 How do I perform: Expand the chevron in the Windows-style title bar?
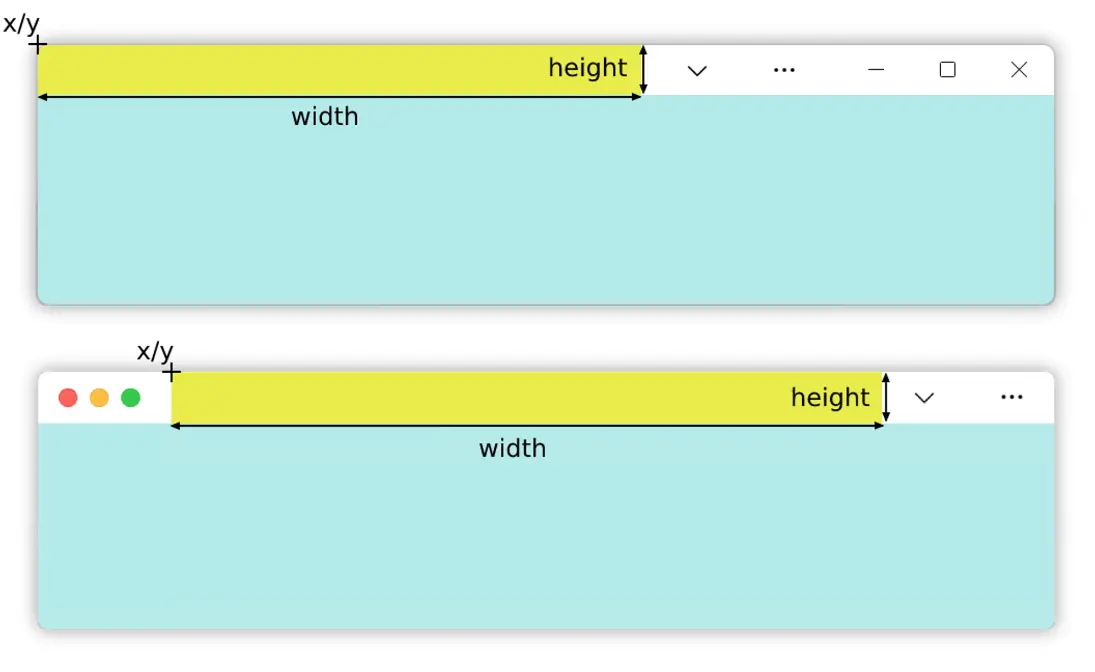pos(697,71)
